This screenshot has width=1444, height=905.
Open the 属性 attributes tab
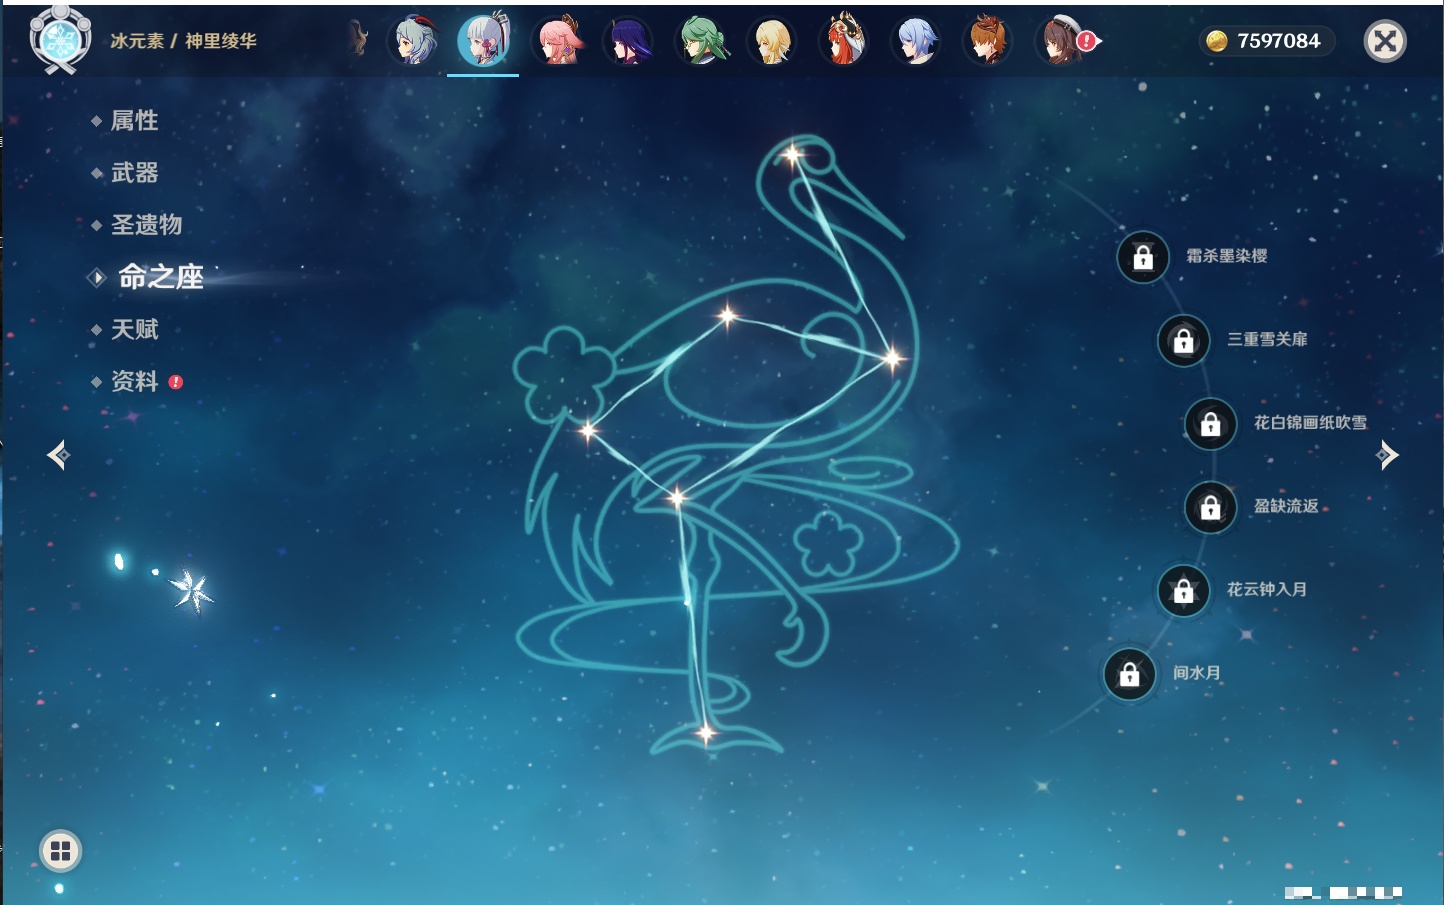click(x=134, y=121)
